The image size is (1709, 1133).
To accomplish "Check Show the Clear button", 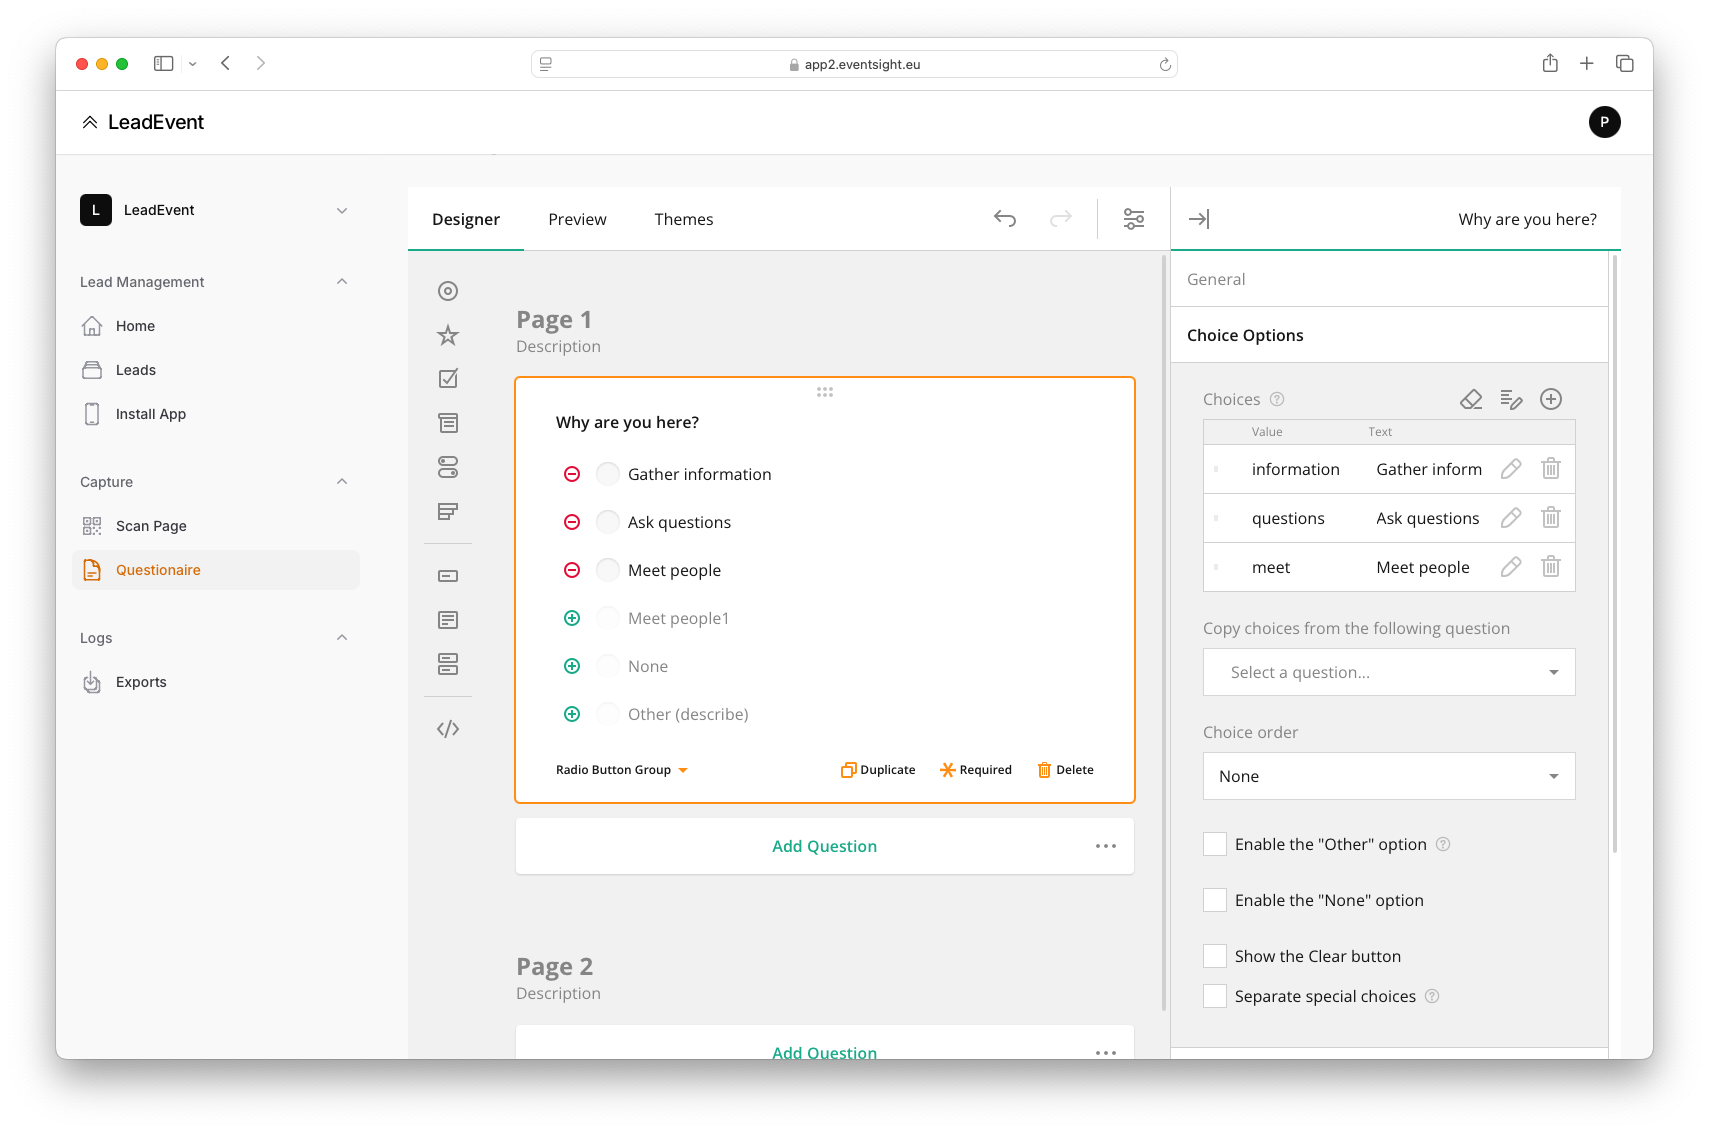I will [x=1215, y=956].
